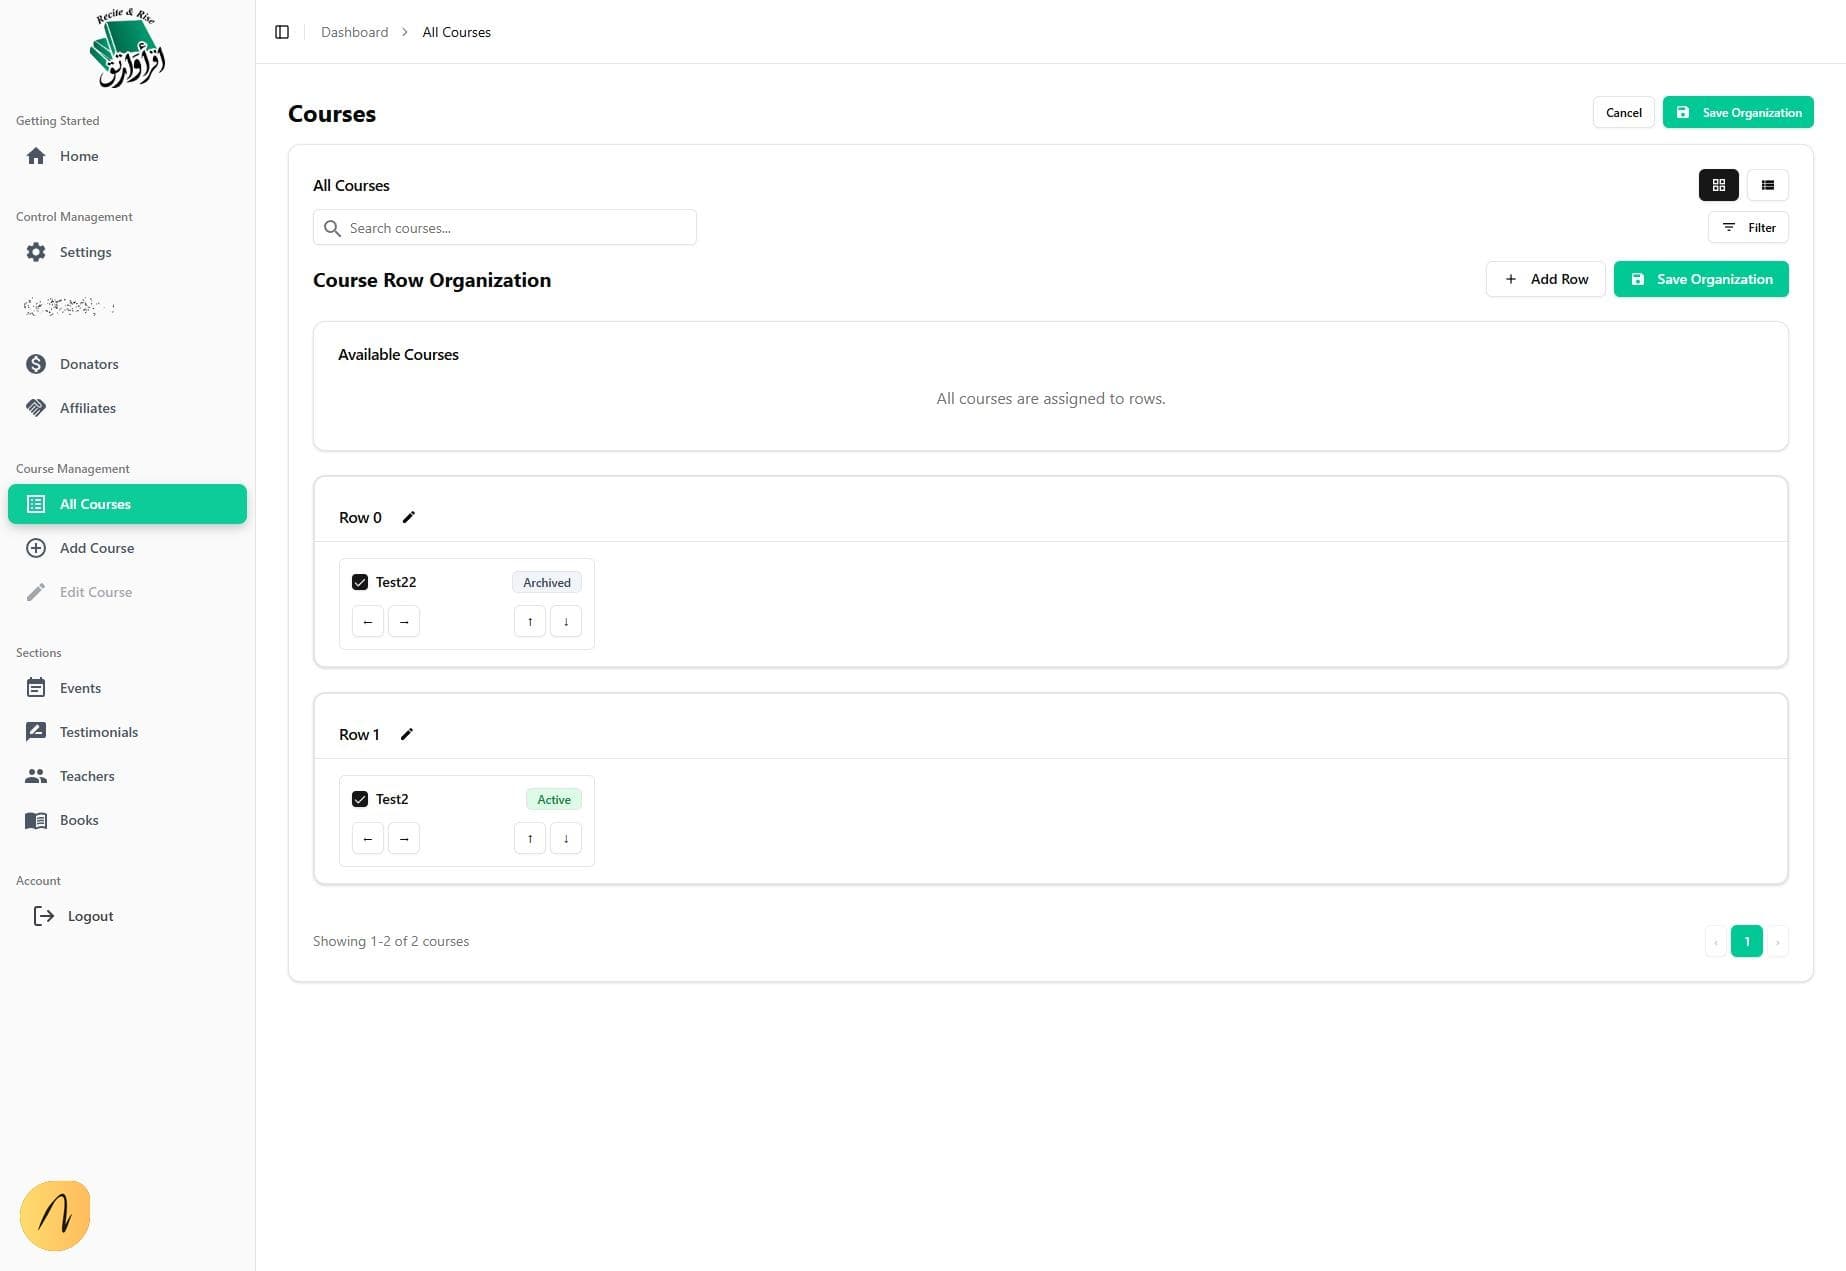Uncheck the Test2 course checkbox
This screenshot has width=1846, height=1271.
[x=360, y=799]
